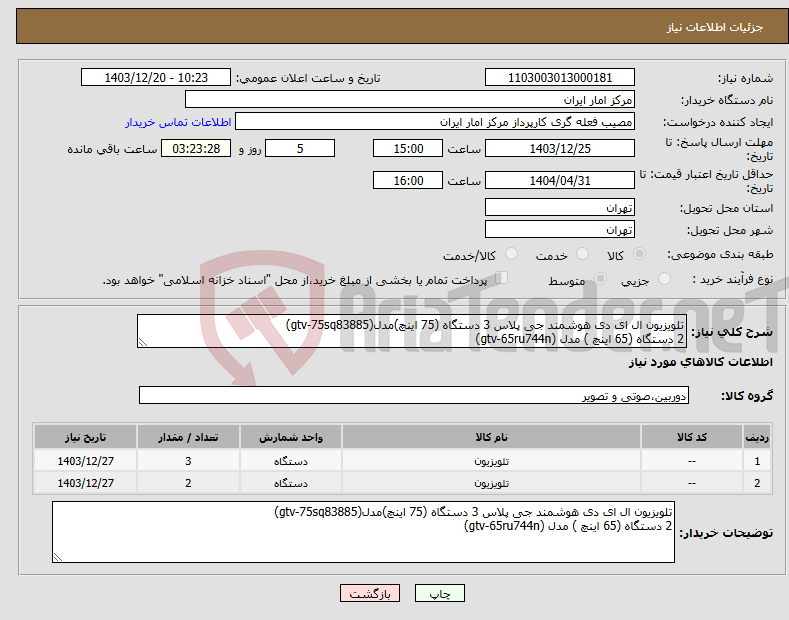This screenshot has height=620, width=789.
Task: Select the خدمت radio button
Action: (582, 254)
